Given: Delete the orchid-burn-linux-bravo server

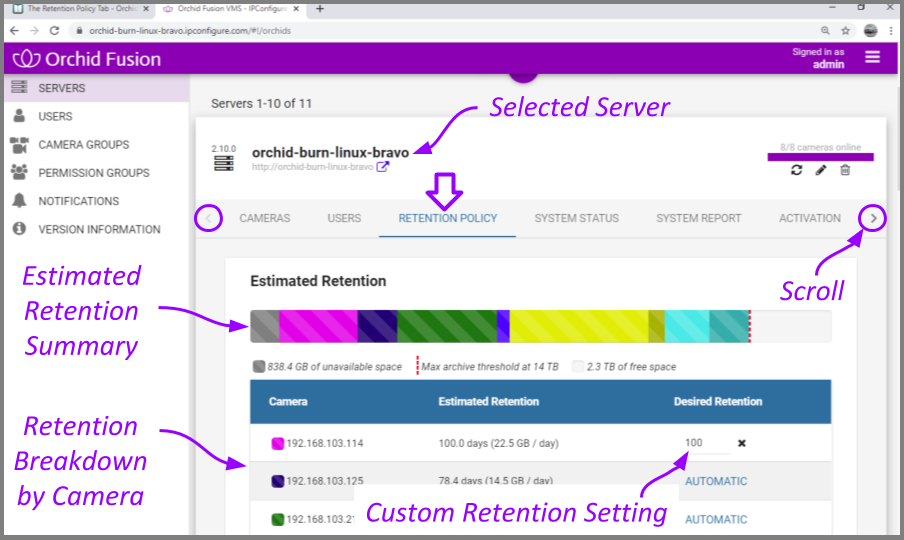Looking at the screenshot, I should [x=845, y=170].
